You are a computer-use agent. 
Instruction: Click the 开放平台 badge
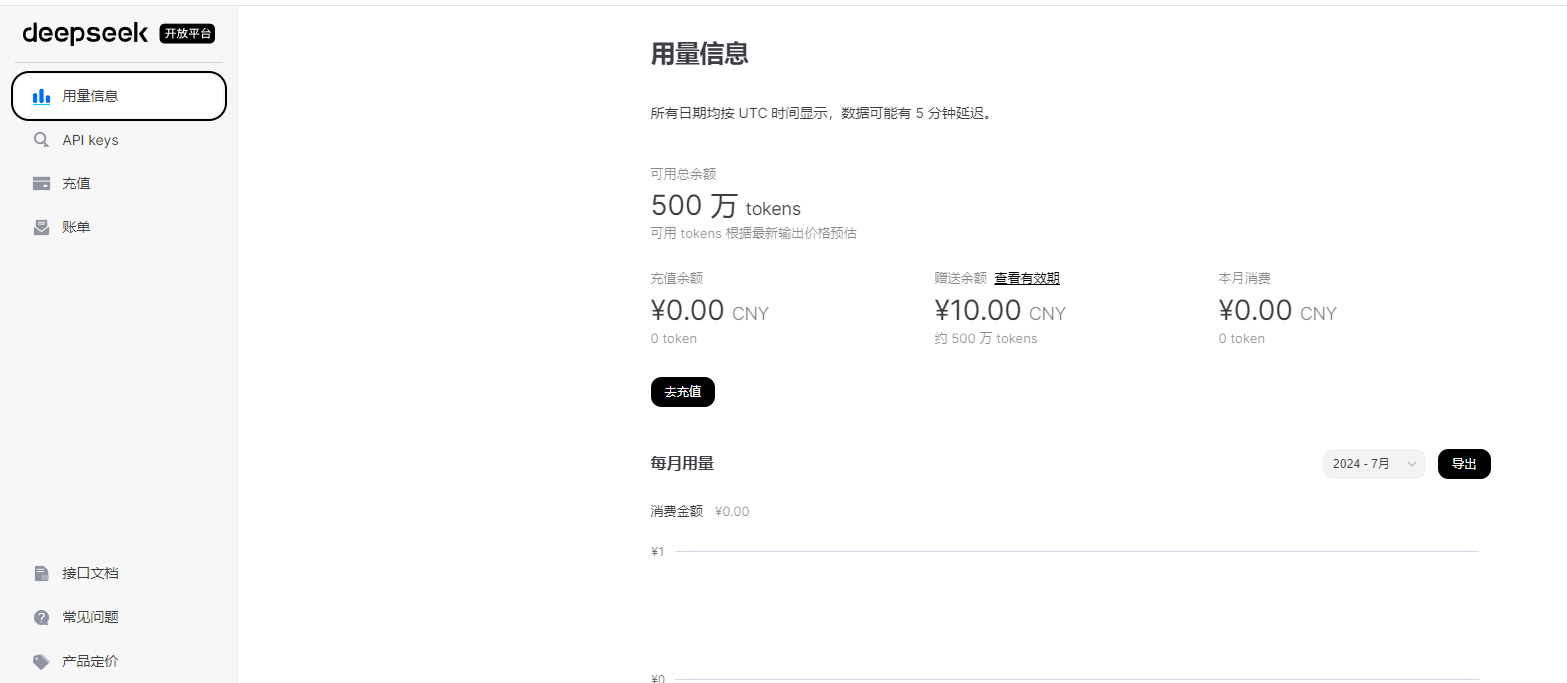click(187, 34)
